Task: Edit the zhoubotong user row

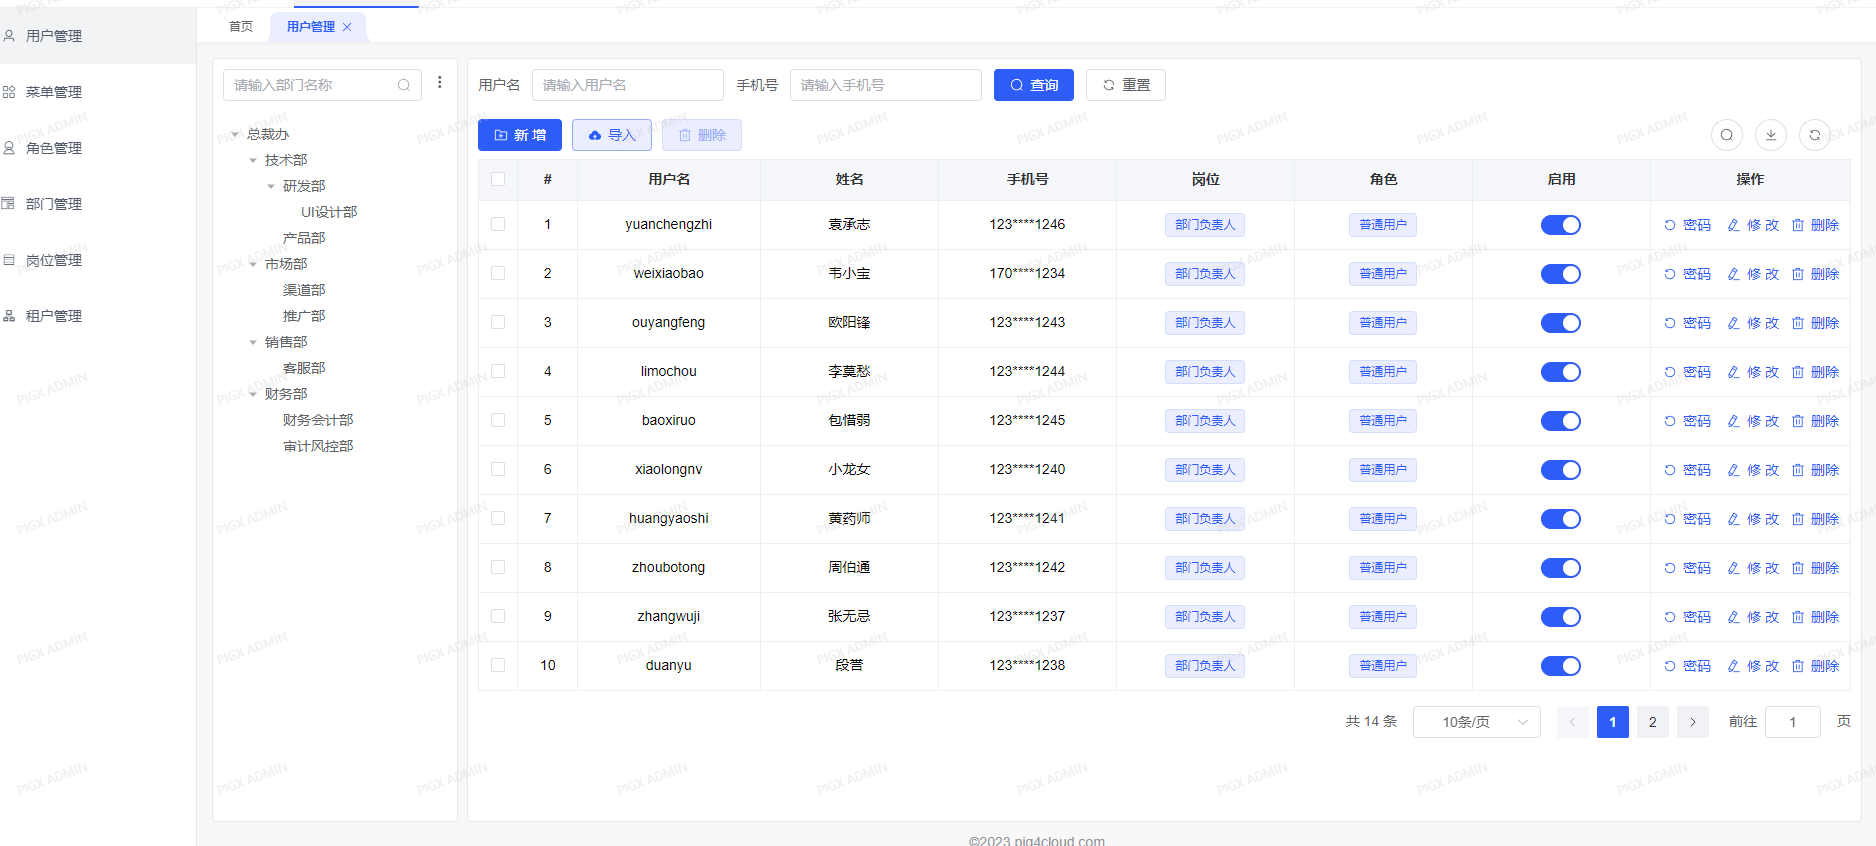Action: [1753, 568]
